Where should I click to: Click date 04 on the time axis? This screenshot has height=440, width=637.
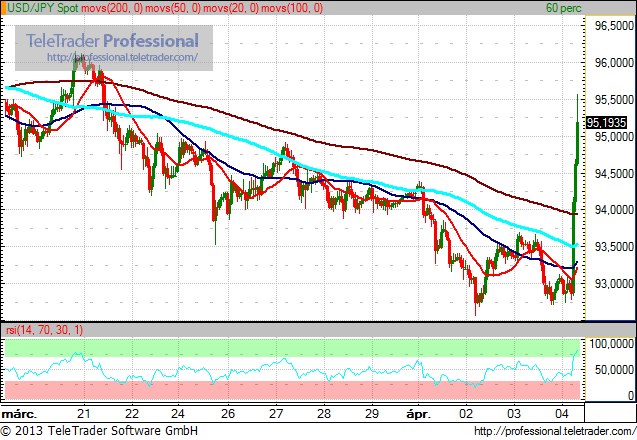coord(562,414)
